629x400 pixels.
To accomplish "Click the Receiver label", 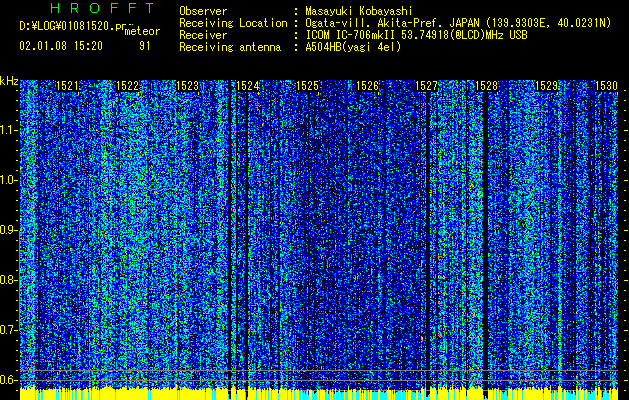I will pyautogui.click(x=203, y=35).
